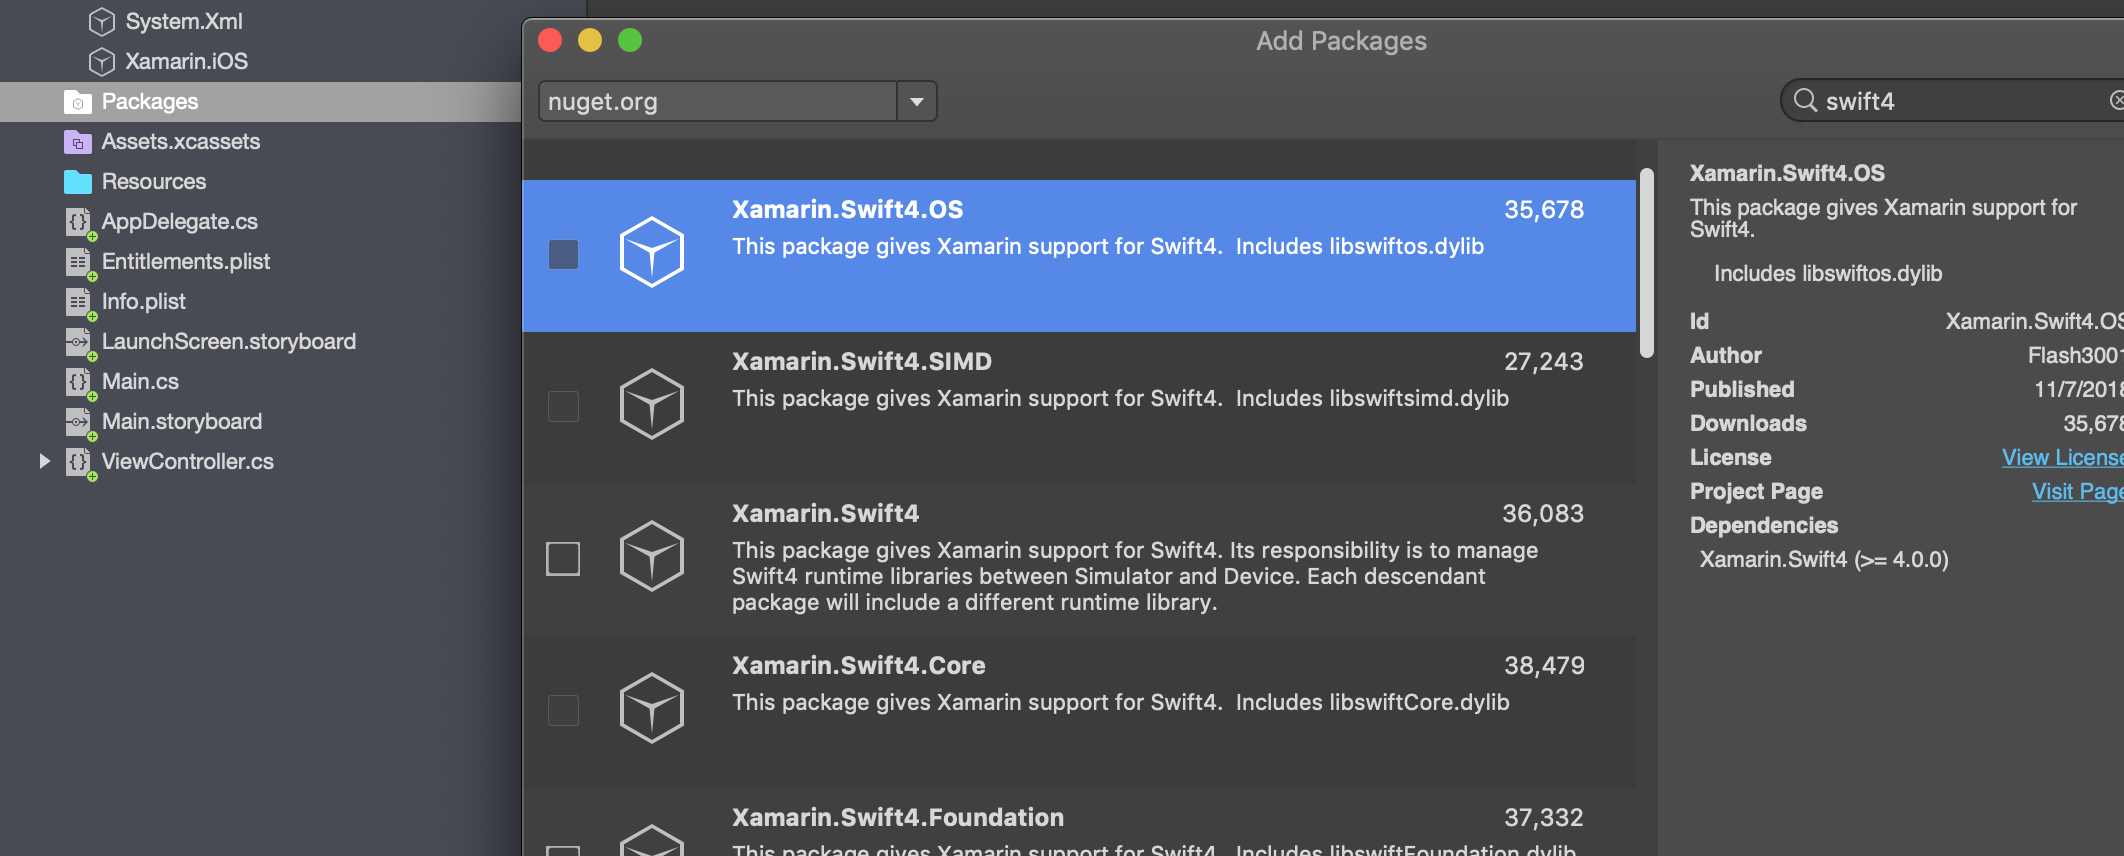Click the Main.storyboard file icon

79,422
